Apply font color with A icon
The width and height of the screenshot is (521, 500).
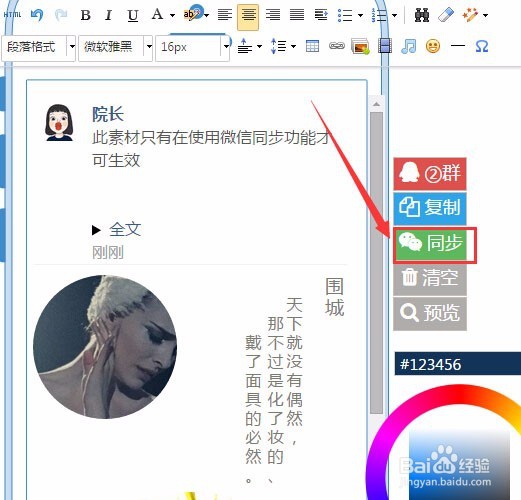pos(157,15)
